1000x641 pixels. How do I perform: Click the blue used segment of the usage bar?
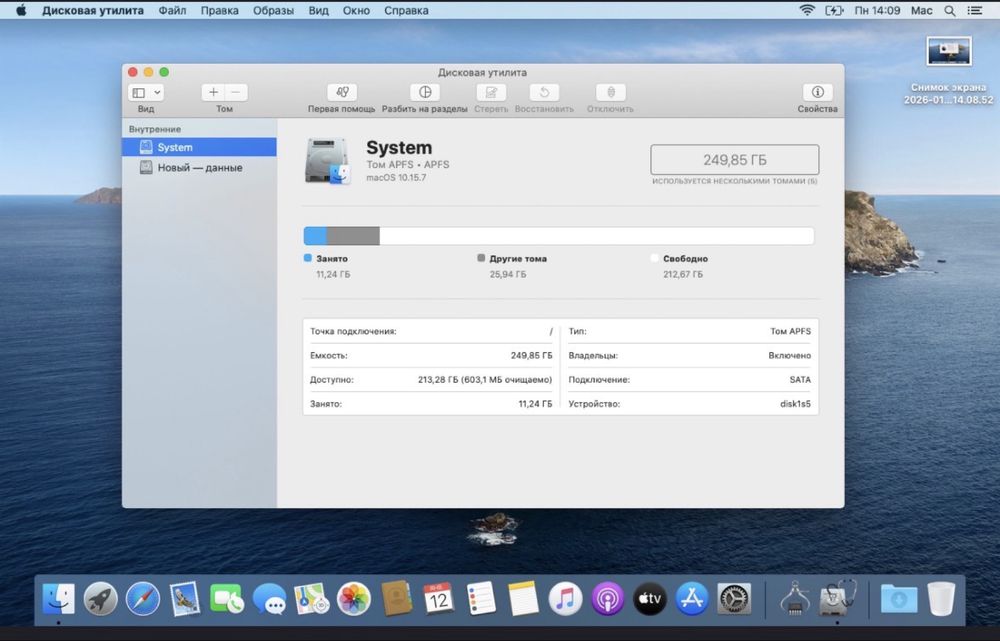(x=315, y=236)
